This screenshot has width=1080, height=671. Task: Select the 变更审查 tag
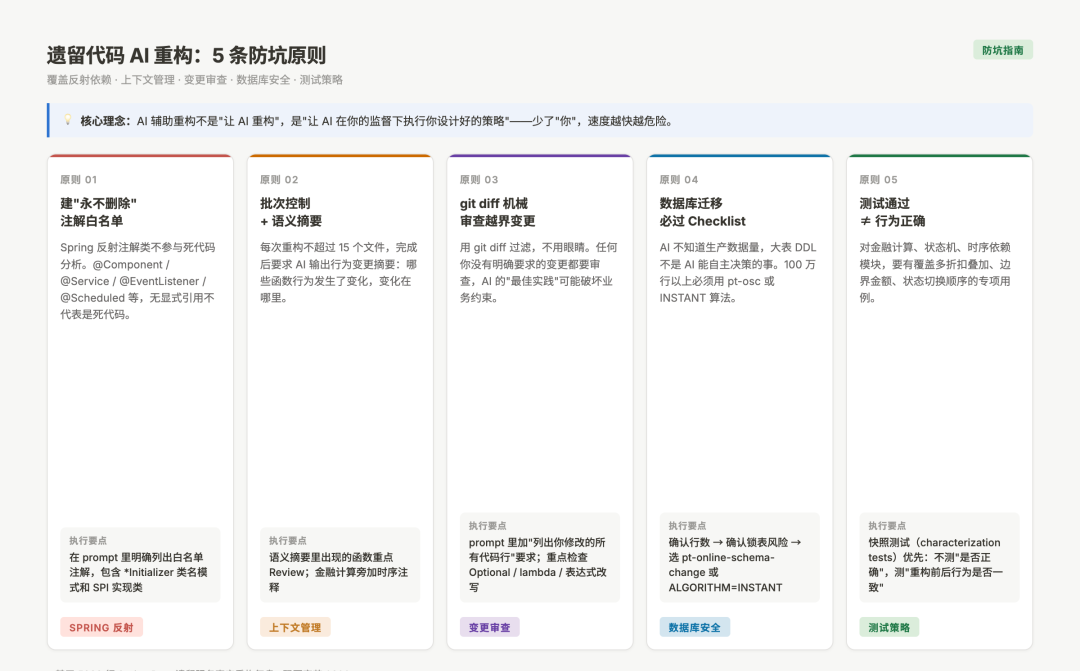click(x=490, y=627)
